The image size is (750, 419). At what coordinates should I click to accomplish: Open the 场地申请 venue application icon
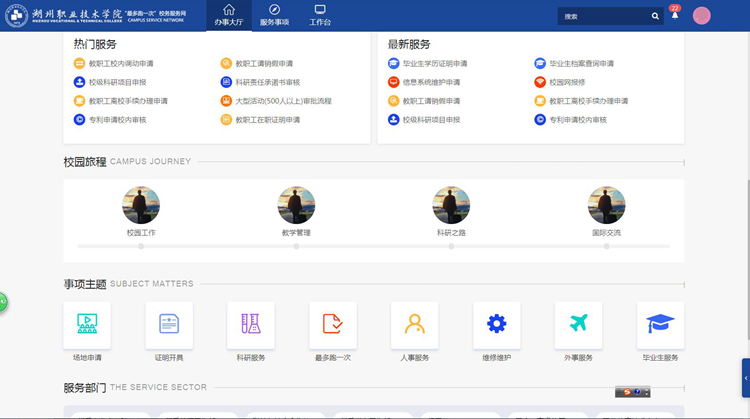pos(87,325)
